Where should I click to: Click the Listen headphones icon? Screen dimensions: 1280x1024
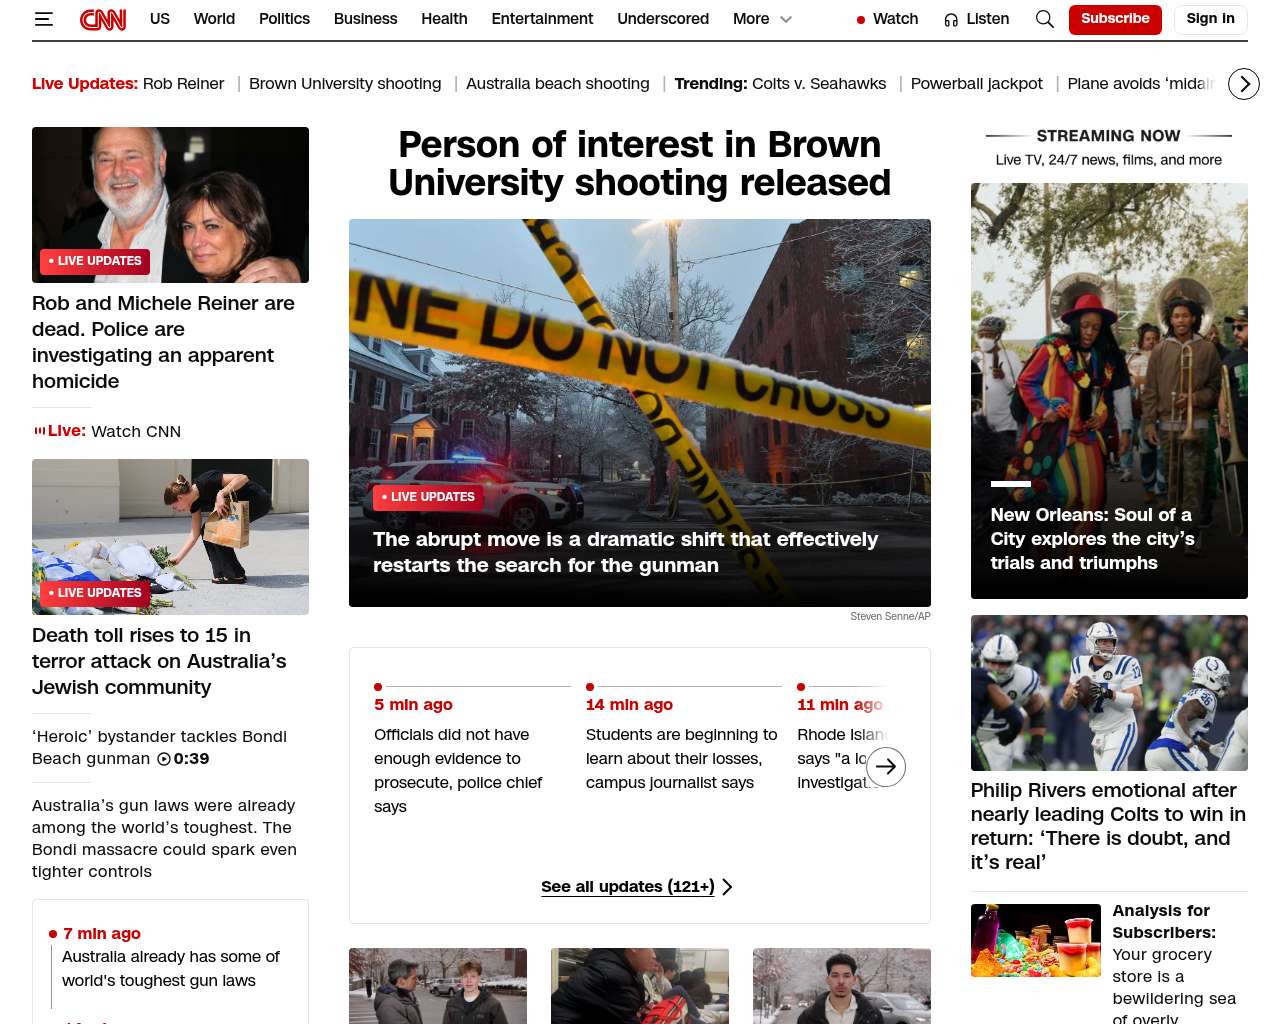tap(951, 20)
